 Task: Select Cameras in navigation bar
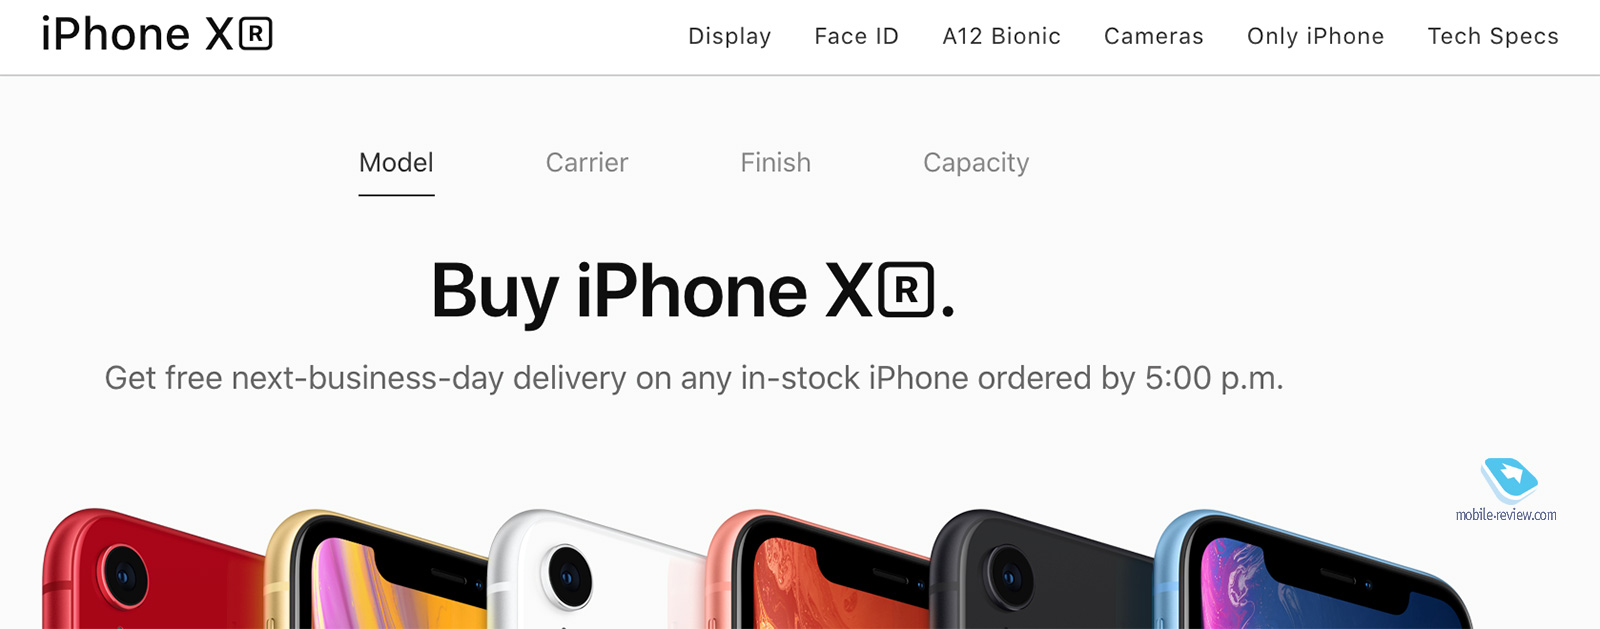(x=1153, y=36)
